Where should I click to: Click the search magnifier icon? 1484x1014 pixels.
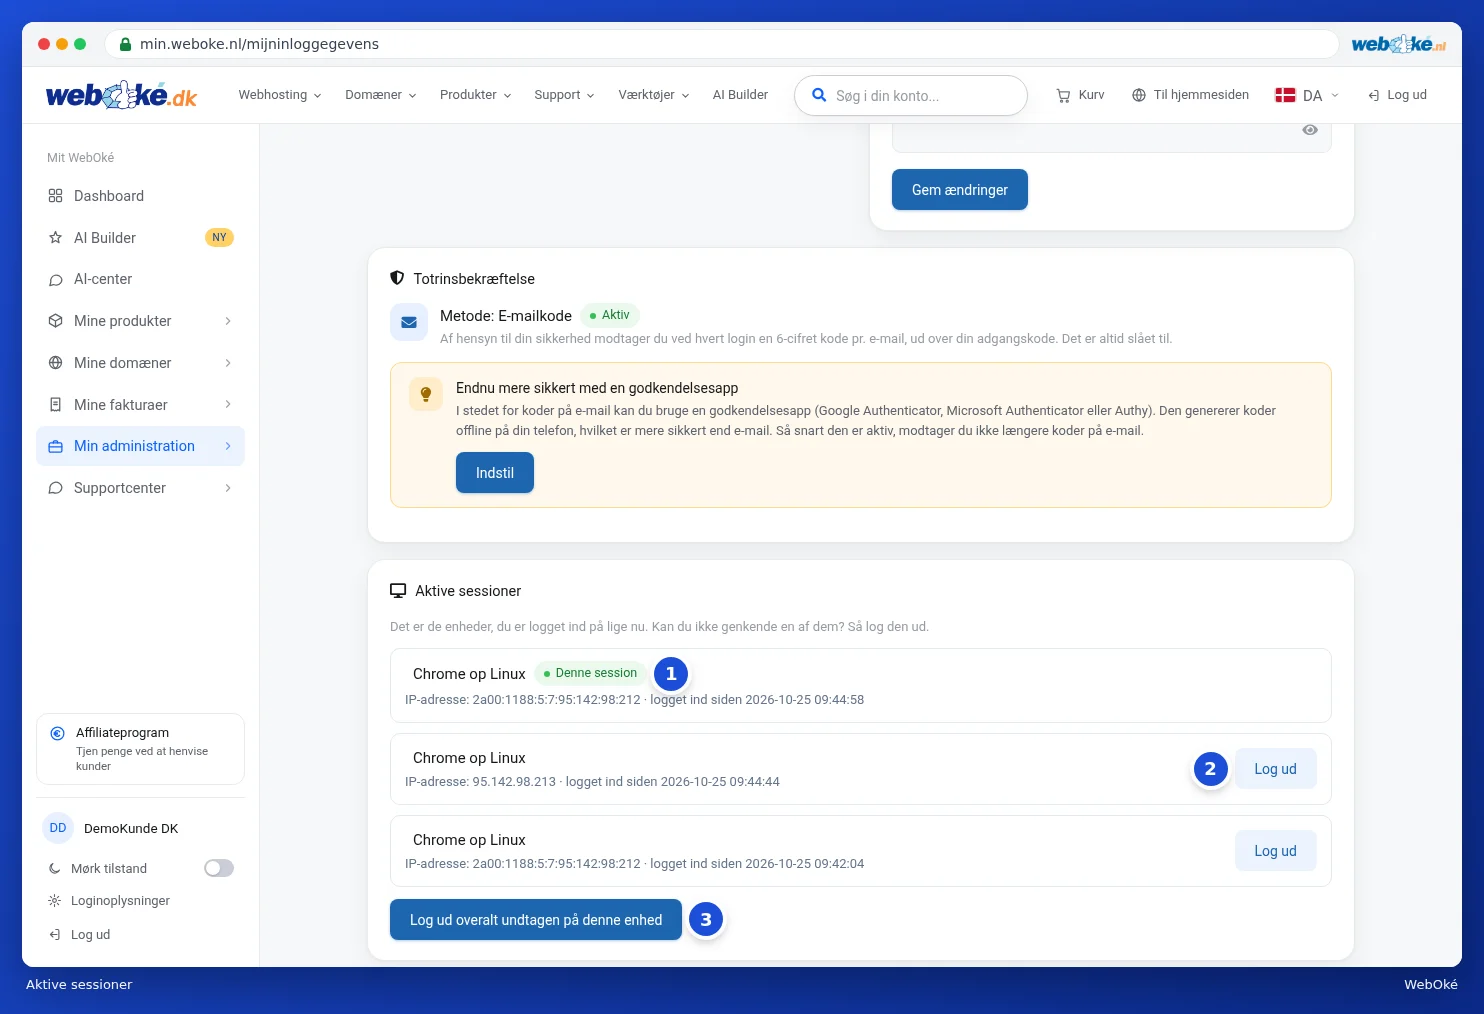(x=819, y=95)
